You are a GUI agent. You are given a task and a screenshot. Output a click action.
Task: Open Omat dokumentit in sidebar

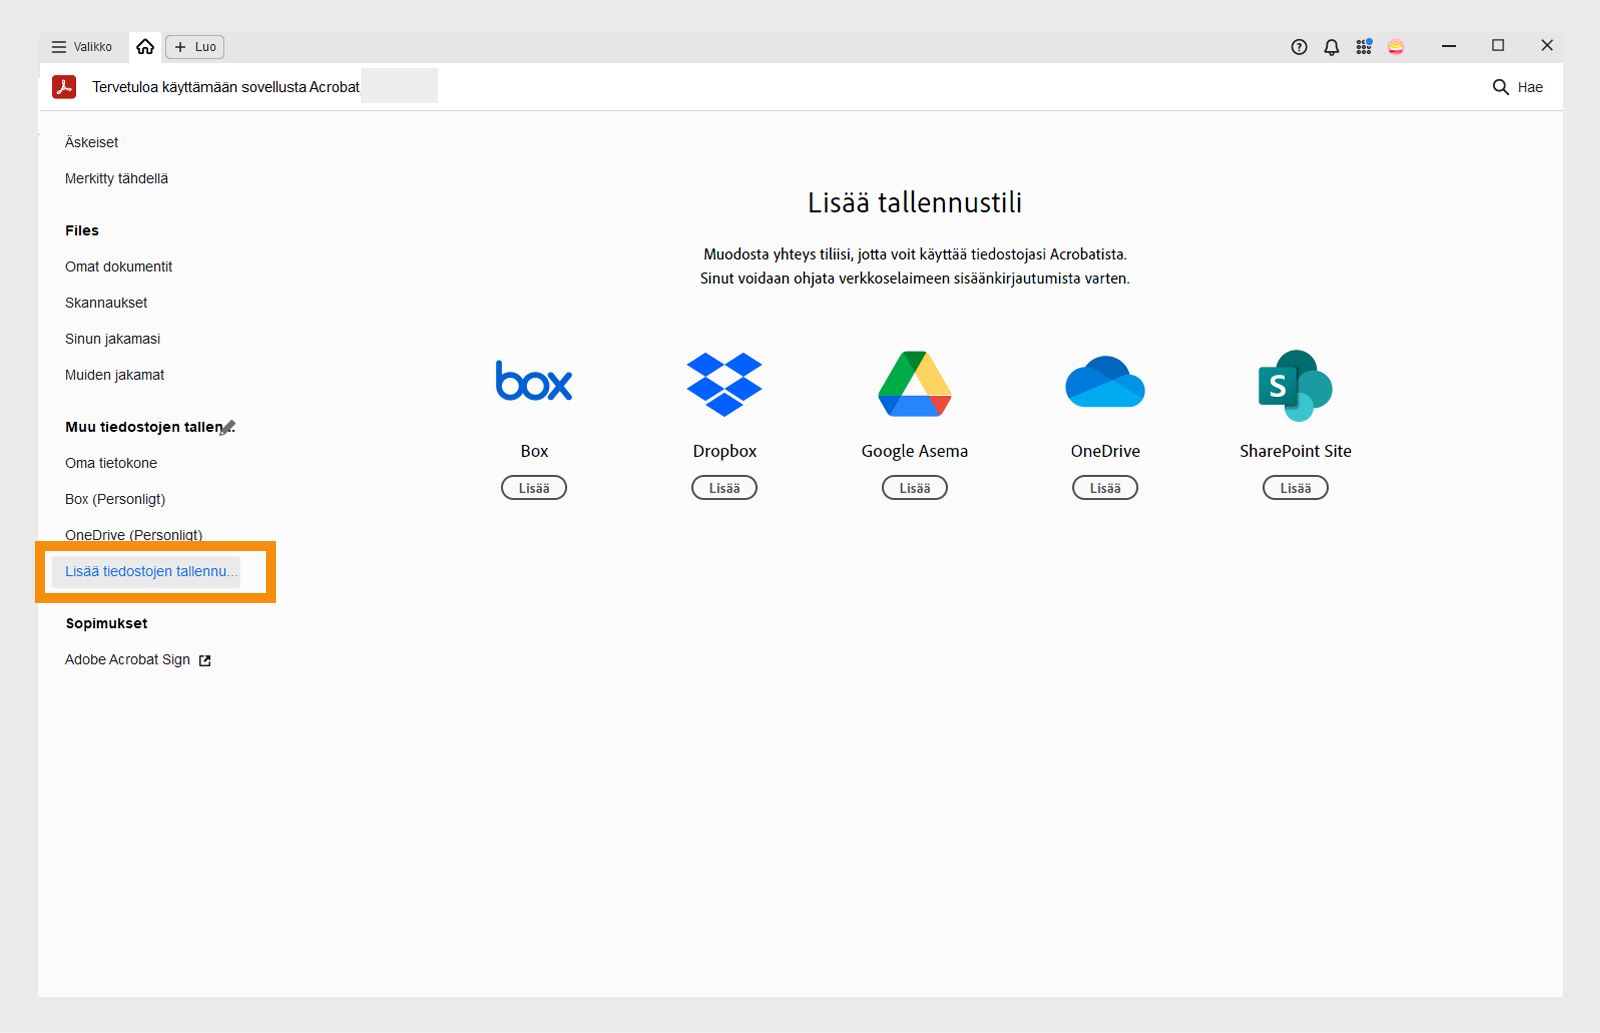(119, 267)
